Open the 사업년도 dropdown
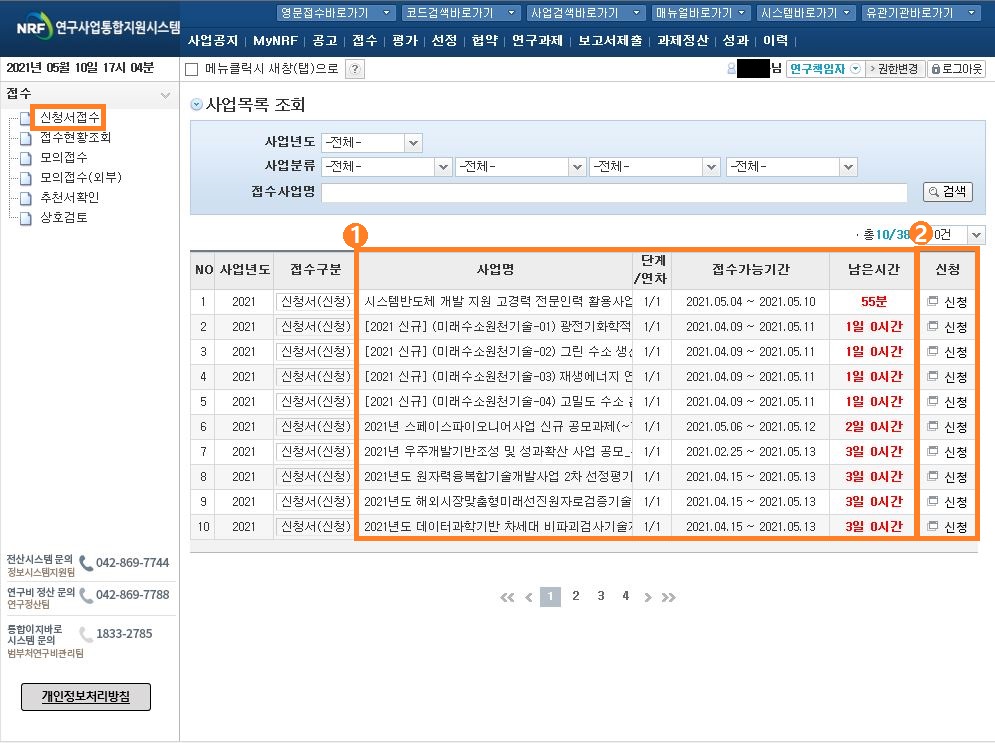Image resolution: width=995 pixels, height=743 pixels. coord(372,143)
